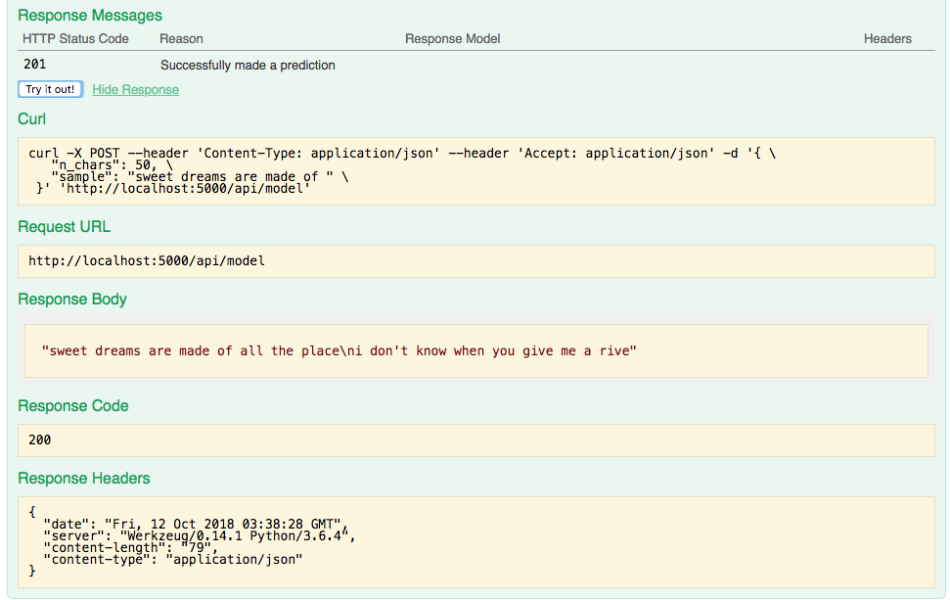
Task: Click the Response Body heading
Action: [72, 299]
